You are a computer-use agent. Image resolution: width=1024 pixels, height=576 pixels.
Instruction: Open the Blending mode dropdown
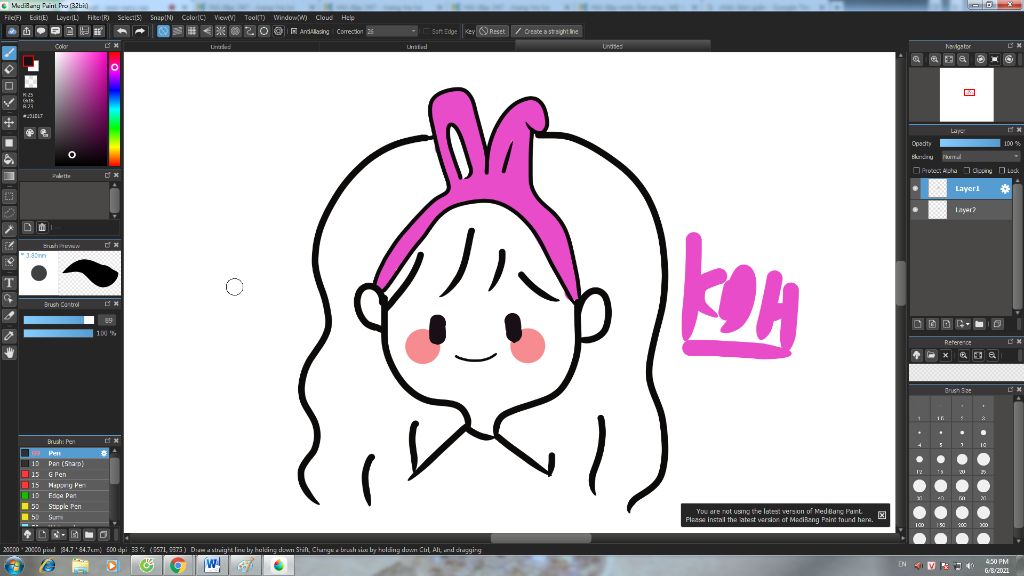[980, 157]
